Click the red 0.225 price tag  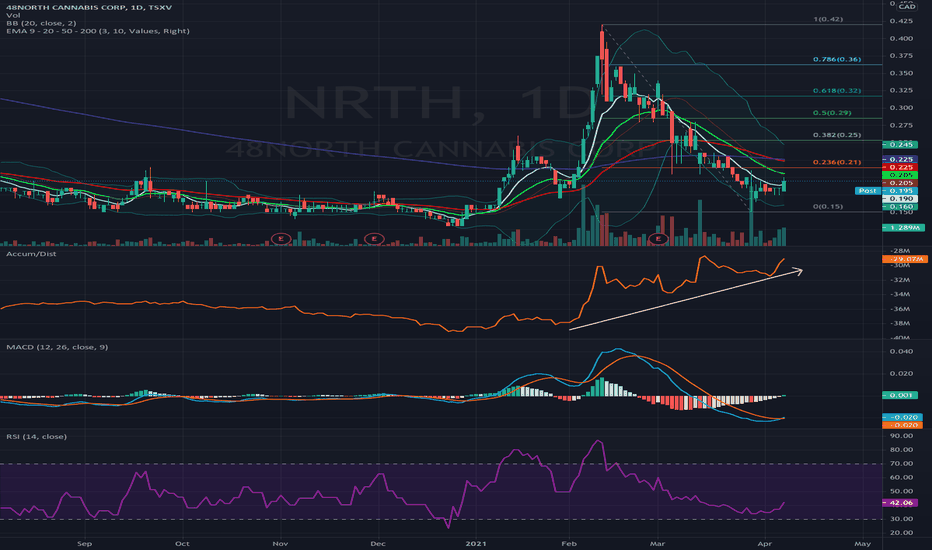(x=900, y=167)
